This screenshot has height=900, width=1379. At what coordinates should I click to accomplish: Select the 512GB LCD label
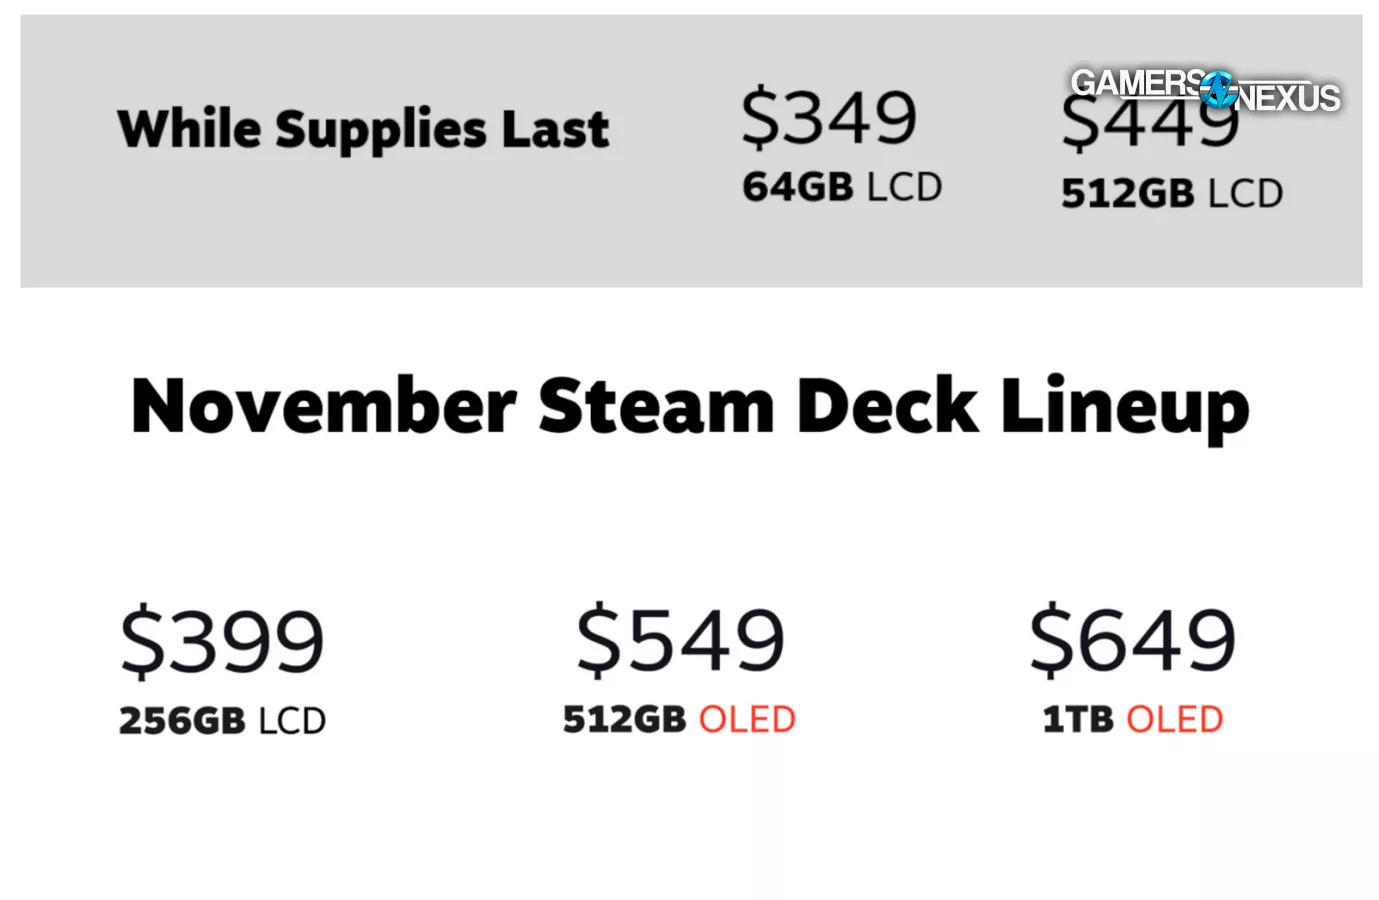click(1171, 193)
